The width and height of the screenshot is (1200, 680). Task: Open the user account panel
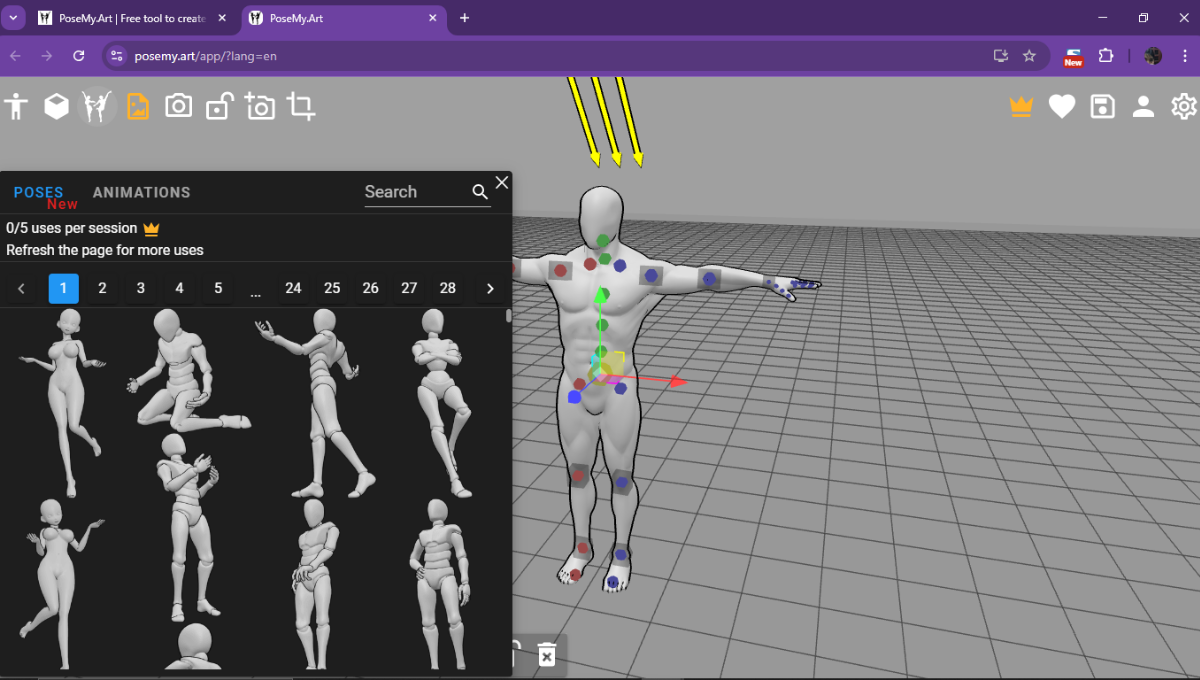click(1143, 105)
